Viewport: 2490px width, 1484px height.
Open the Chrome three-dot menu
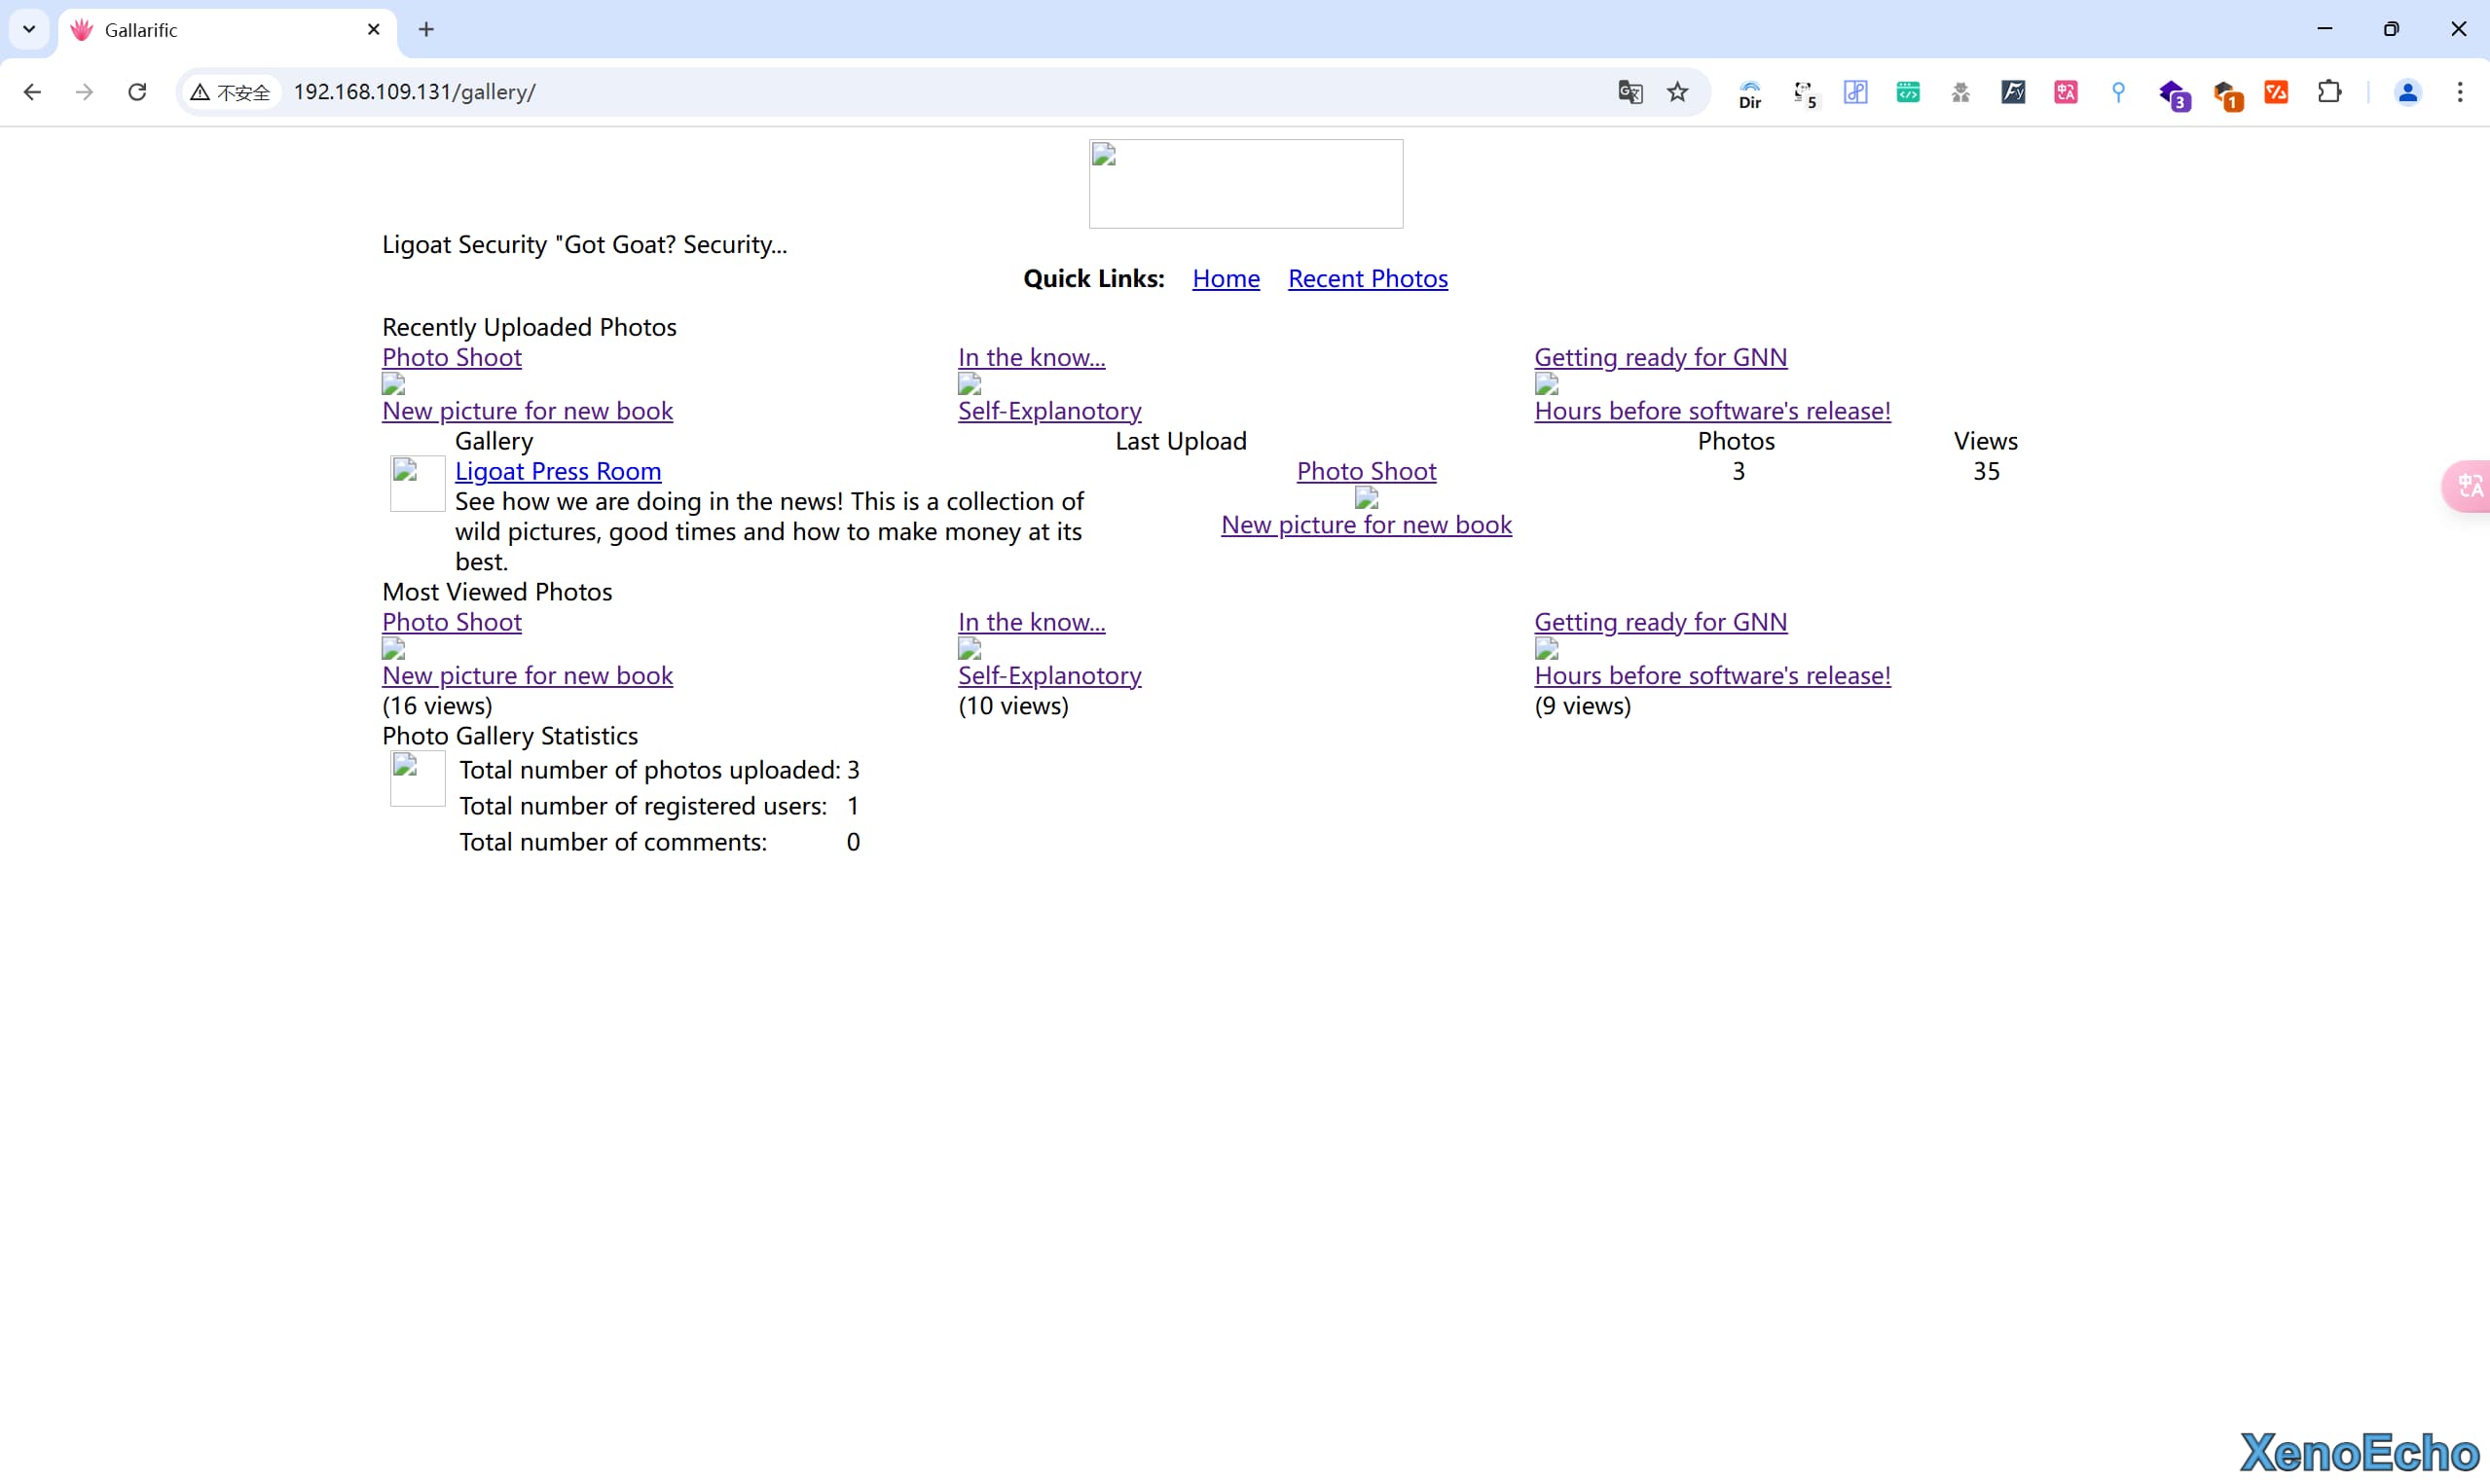2460,92
